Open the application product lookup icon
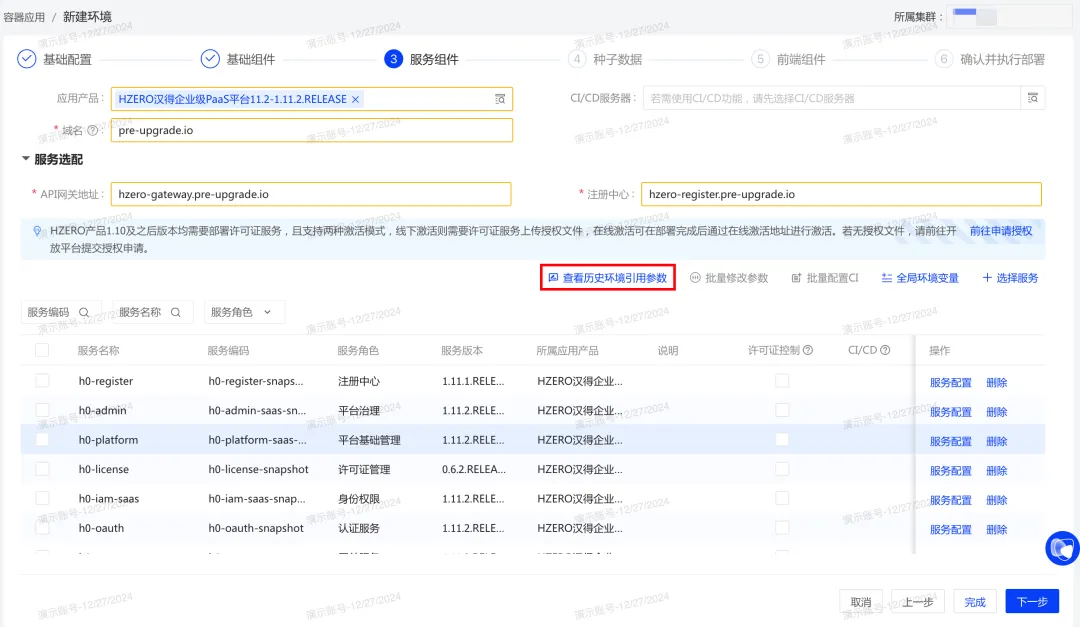 [x=500, y=99]
